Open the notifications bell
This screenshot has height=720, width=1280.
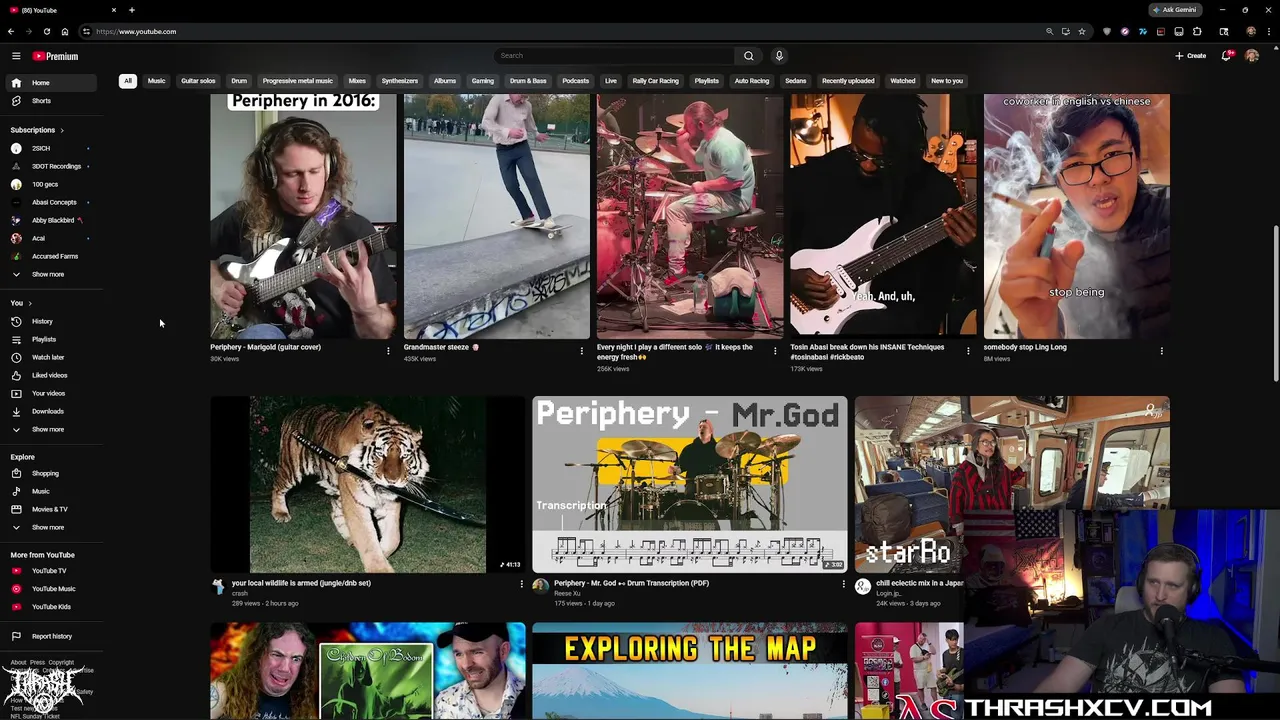pos(1226,56)
